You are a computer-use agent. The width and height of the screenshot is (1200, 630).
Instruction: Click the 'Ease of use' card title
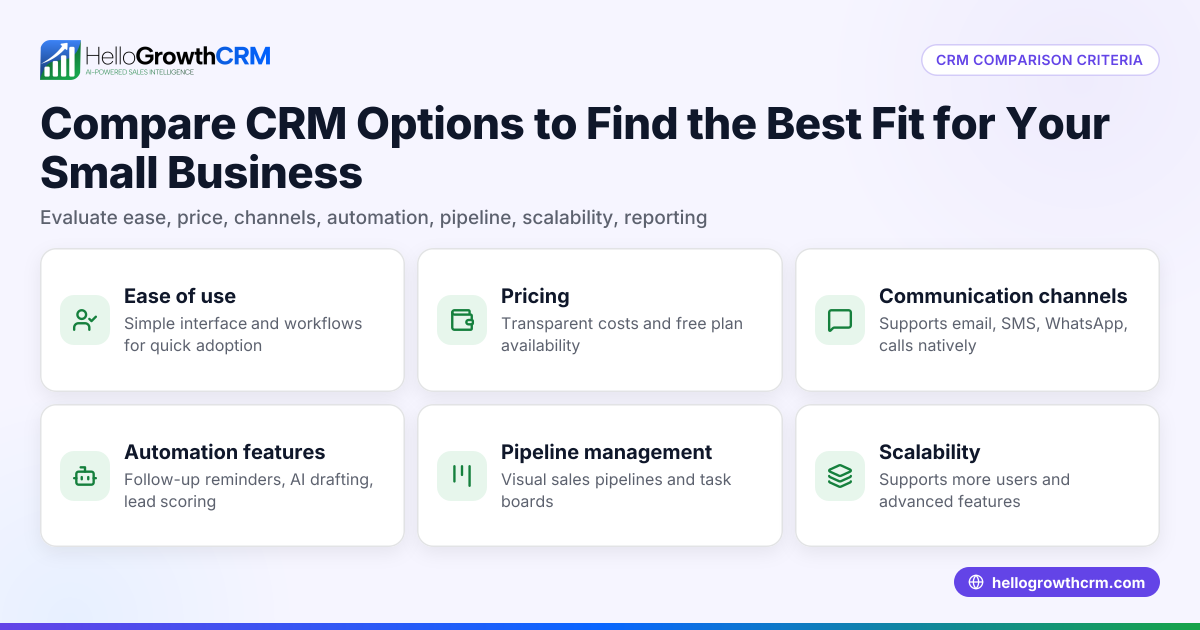click(x=180, y=296)
